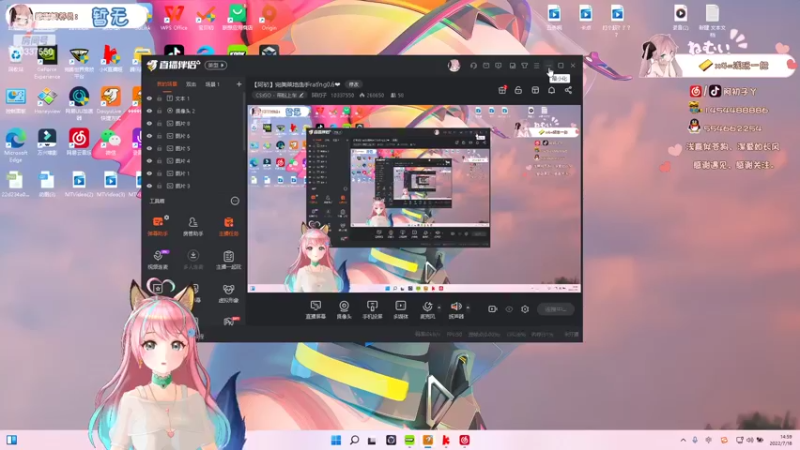Expand the toolbox more-options circle button
The image size is (800, 450).
coord(235,201)
